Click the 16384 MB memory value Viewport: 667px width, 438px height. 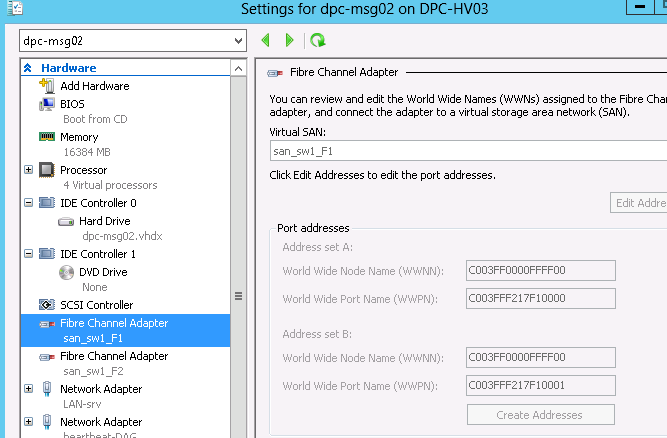coord(87,152)
